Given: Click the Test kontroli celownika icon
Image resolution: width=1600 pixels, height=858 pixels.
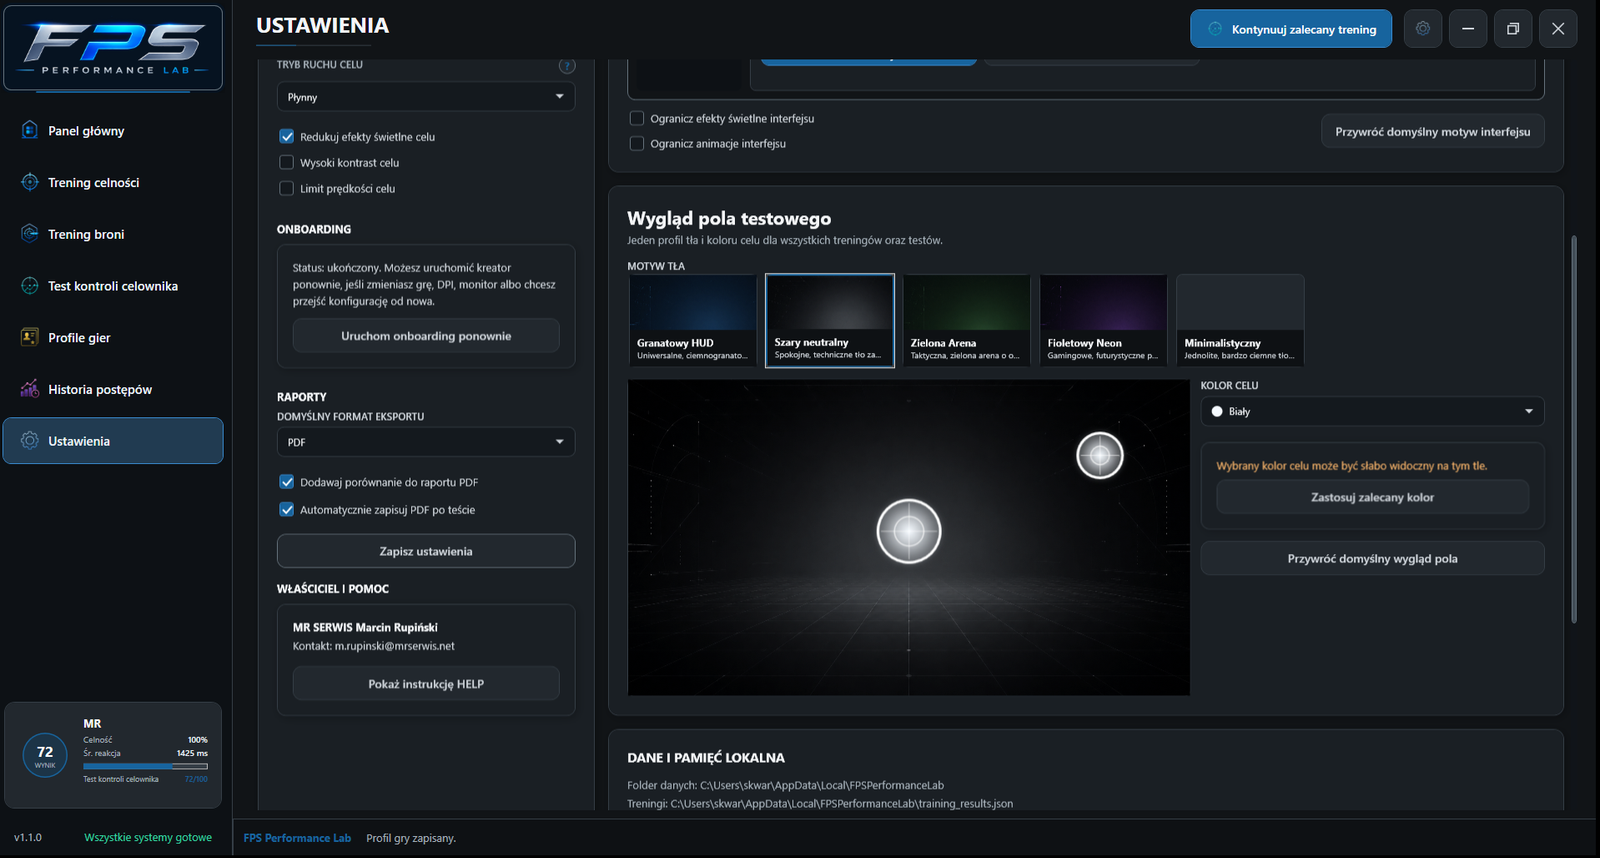Looking at the screenshot, I should (30, 286).
